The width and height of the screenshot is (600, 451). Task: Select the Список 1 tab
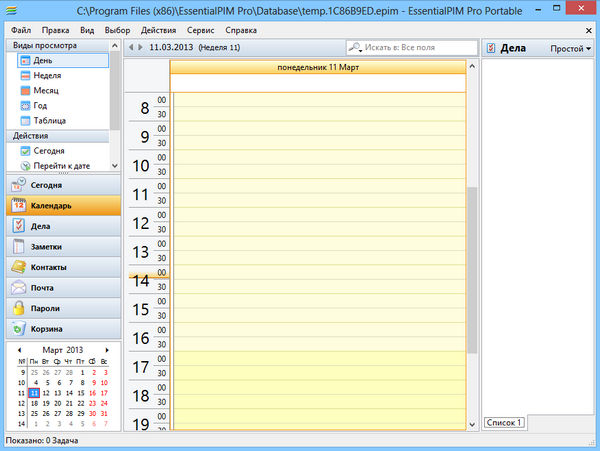[x=504, y=423]
